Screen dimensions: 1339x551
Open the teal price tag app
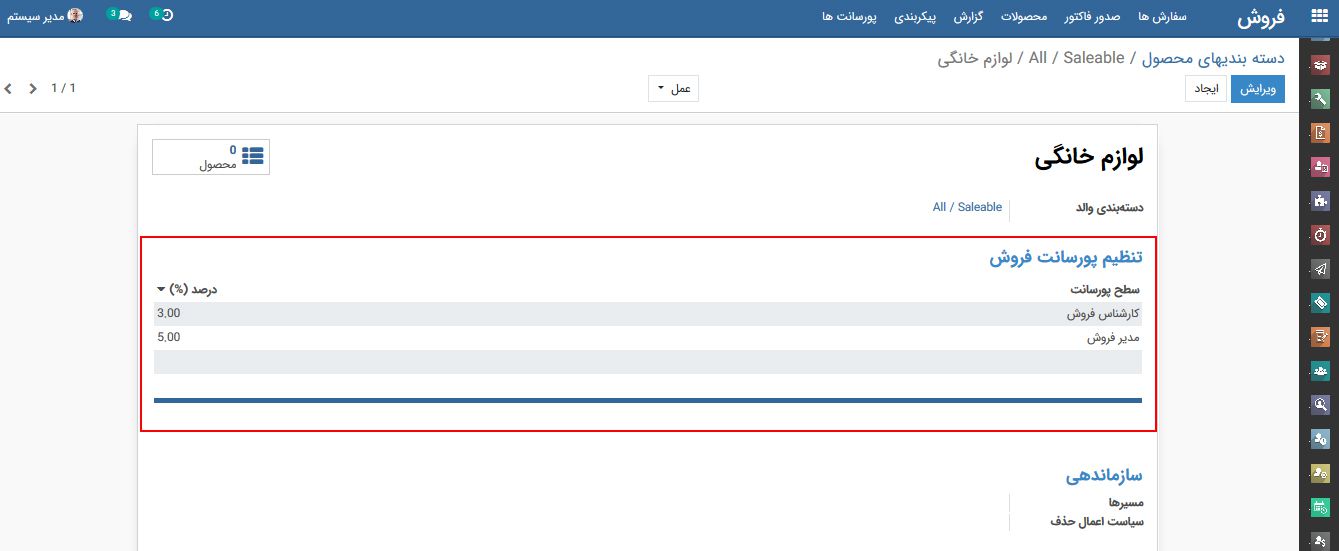point(1320,303)
